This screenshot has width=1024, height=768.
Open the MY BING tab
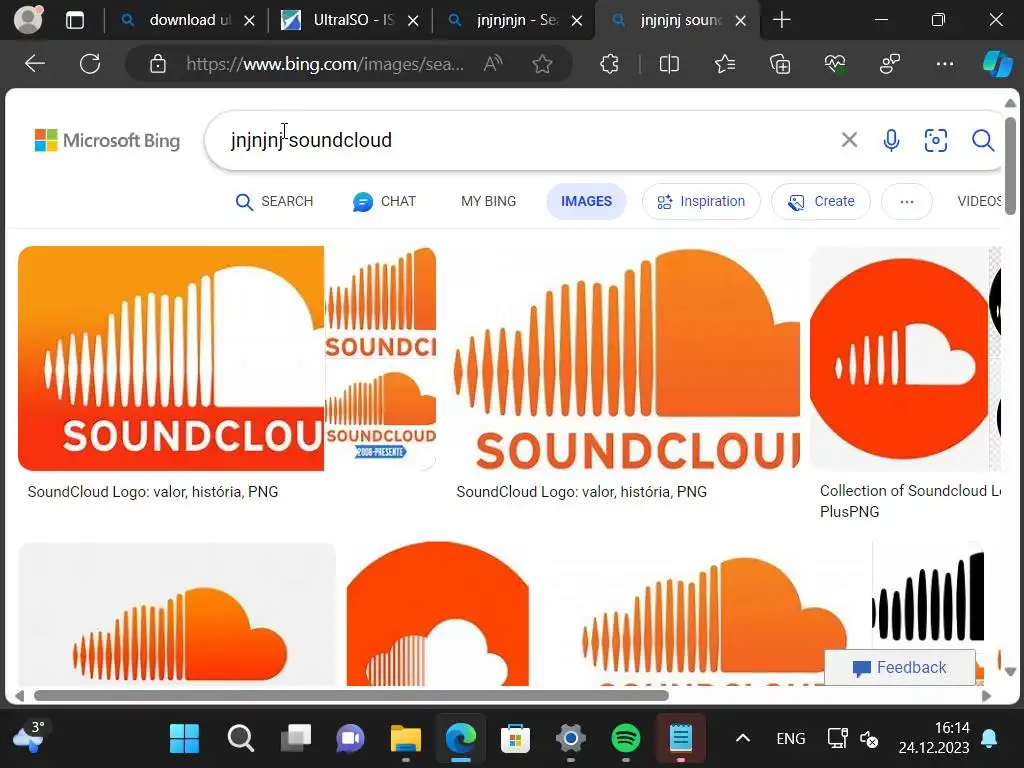pyautogui.click(x=488, y=202)
